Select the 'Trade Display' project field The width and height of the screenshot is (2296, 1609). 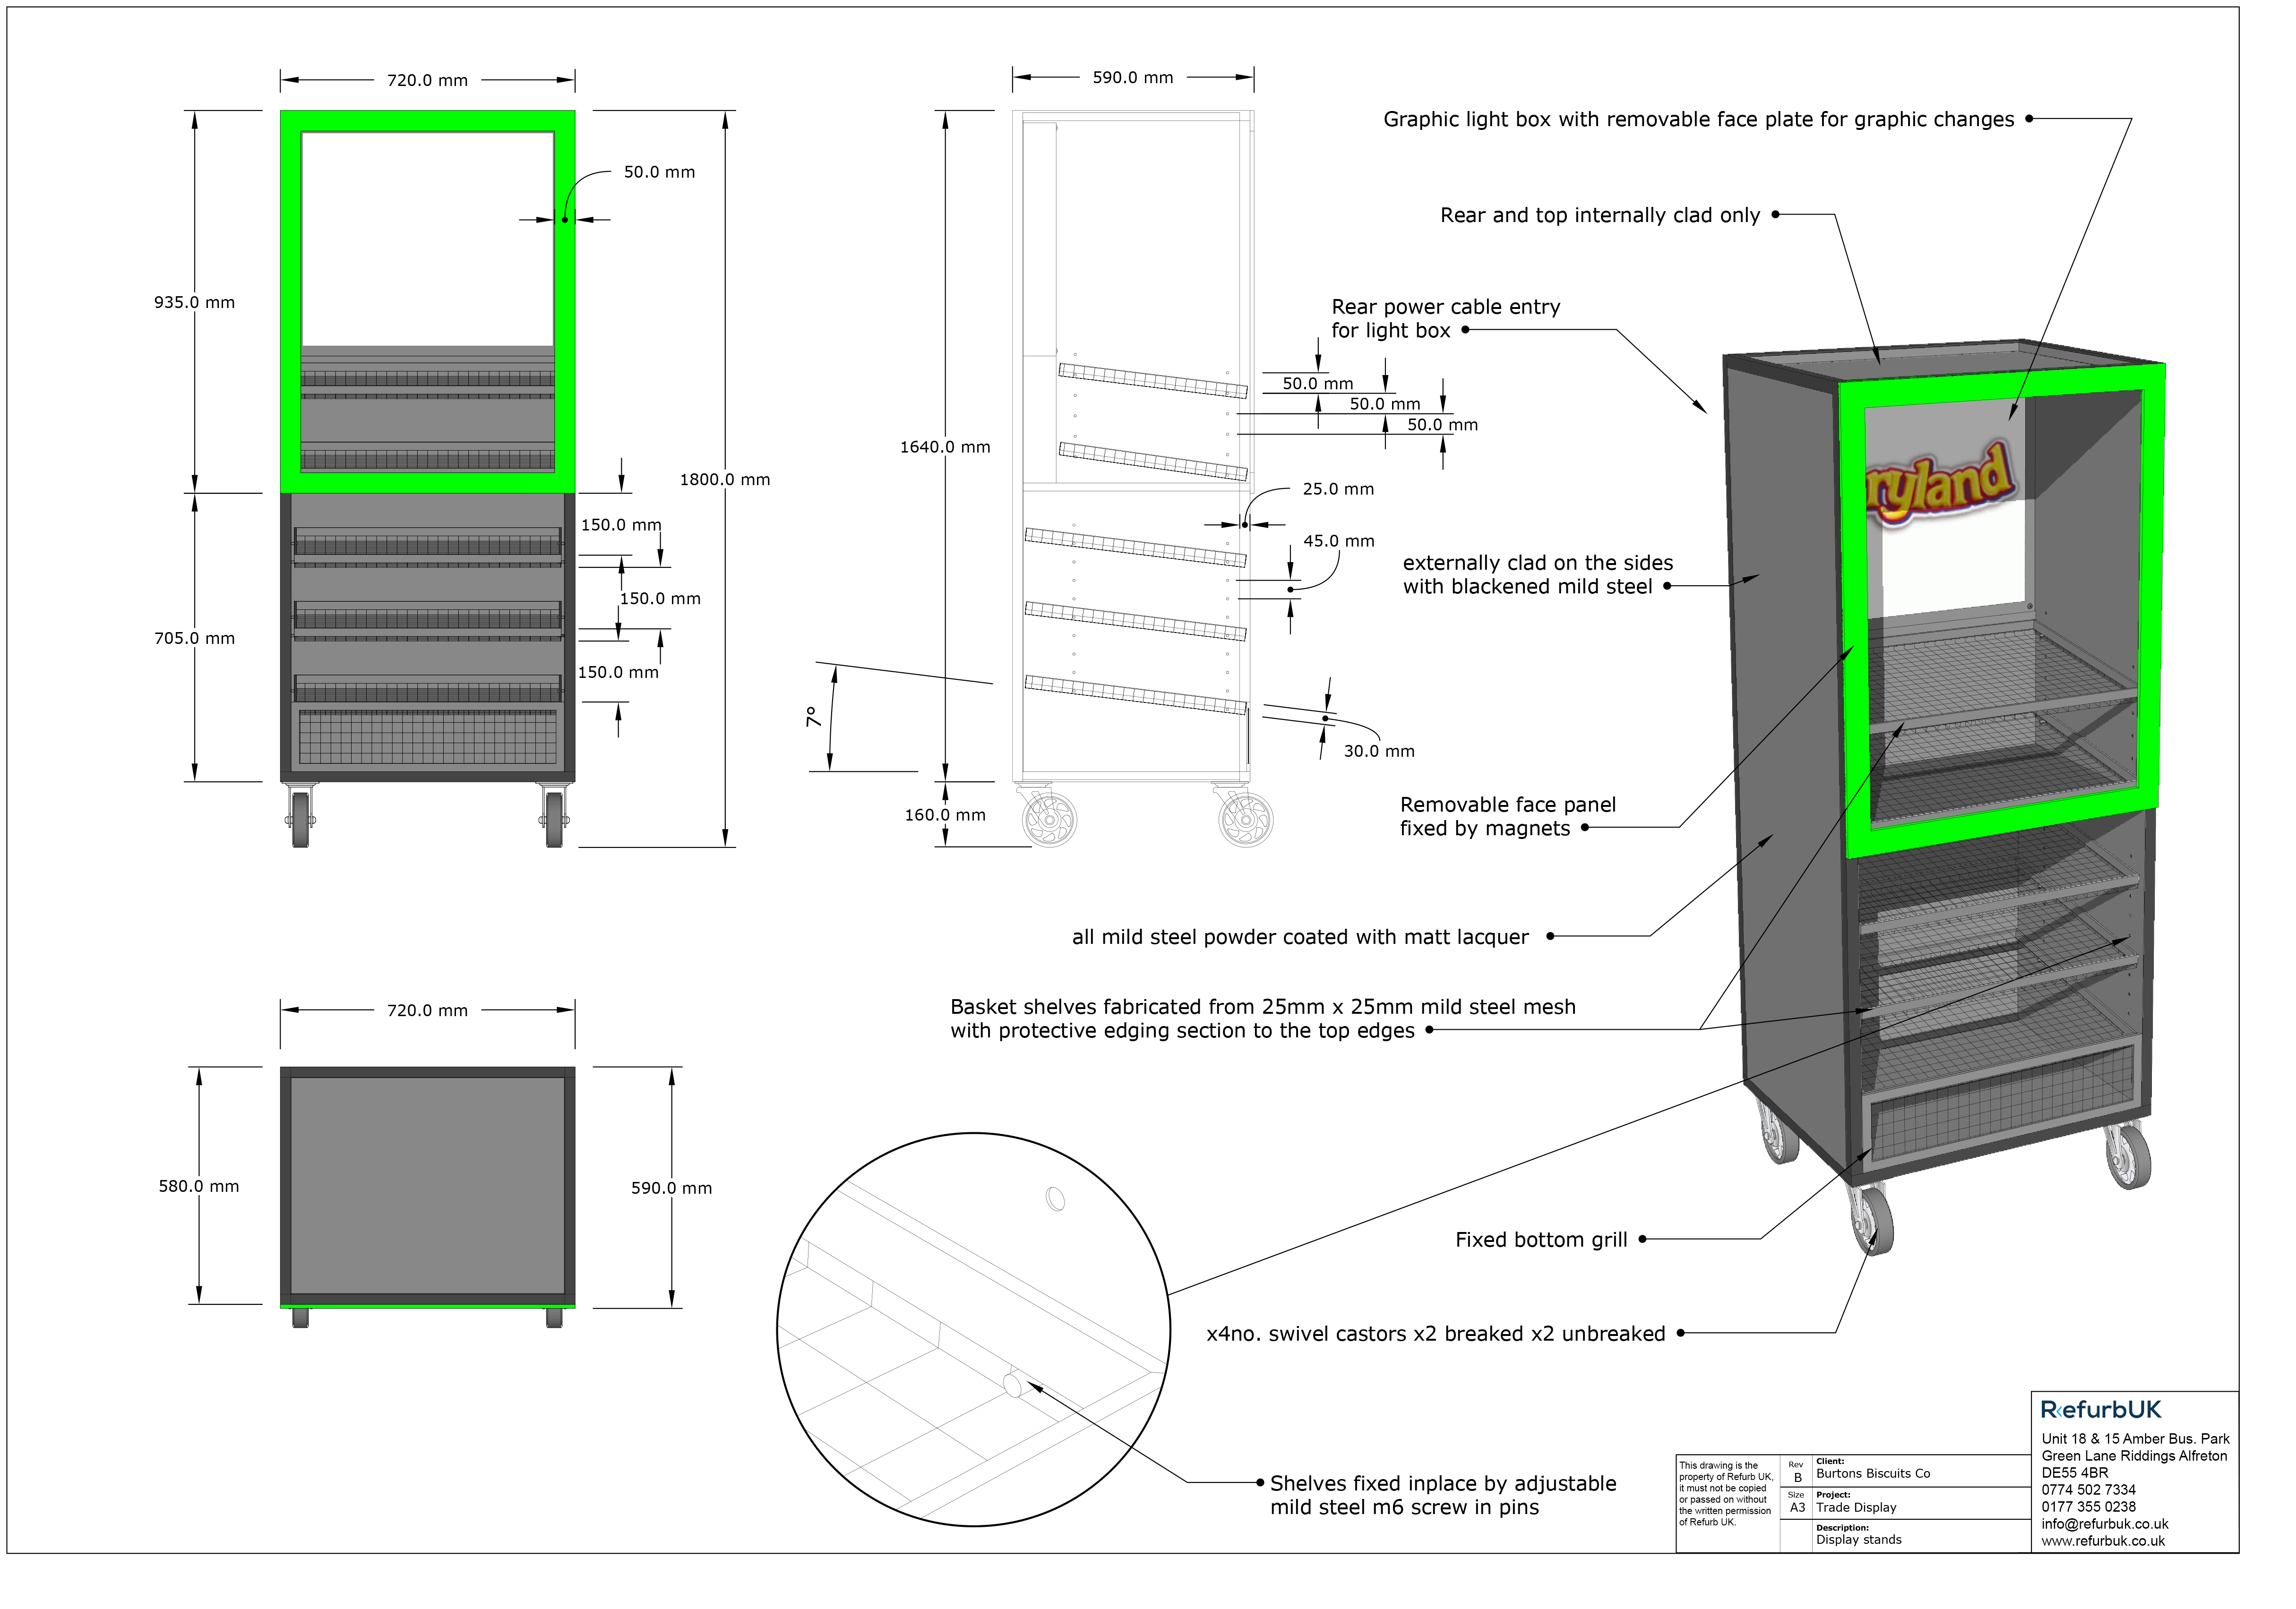tap(1856, 1507)
